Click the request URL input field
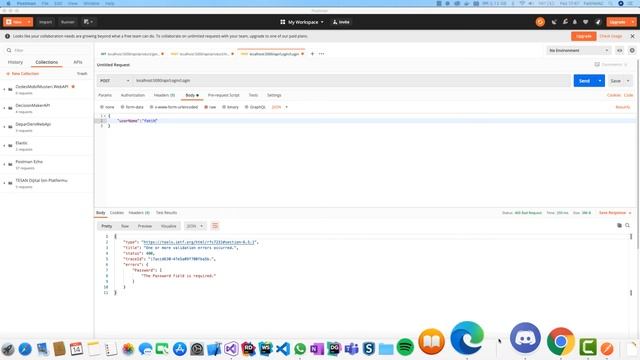The image size is (640, 360). point(352,81)
